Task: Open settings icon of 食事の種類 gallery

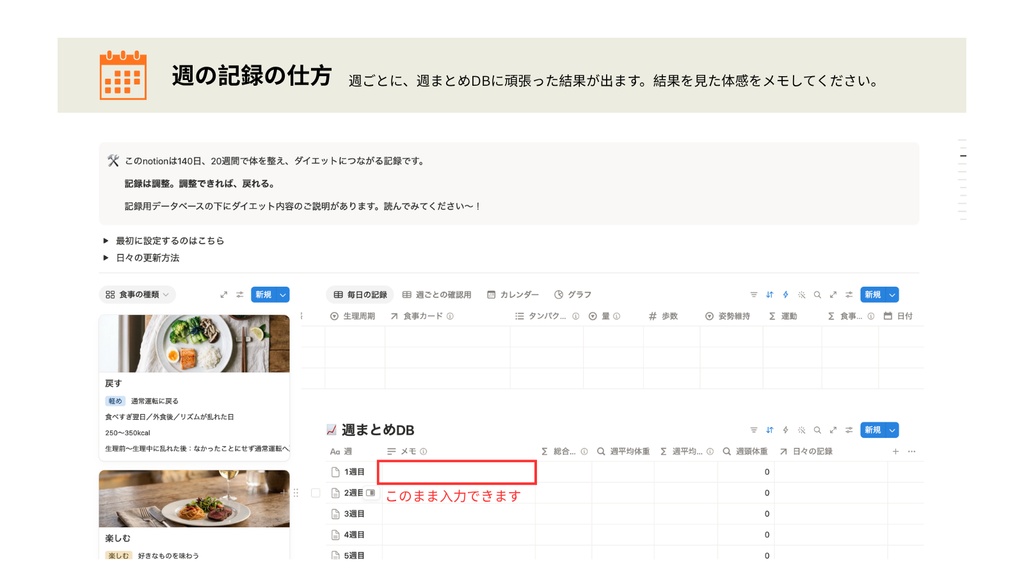Action: [240, 295]
